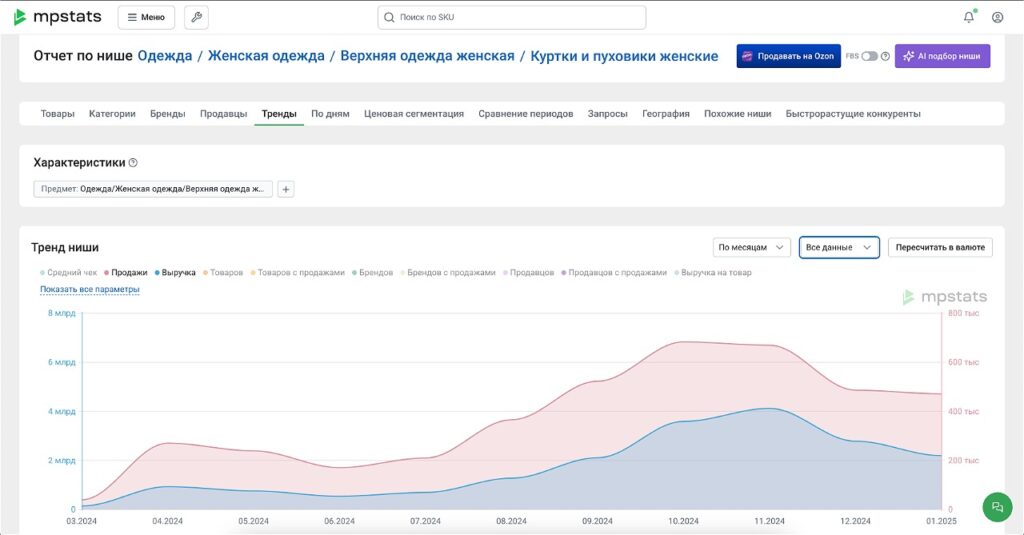Viewport: 1024px width, 535px height.
Task: Toggle Средний чек legend color marker
Action: 42,272
